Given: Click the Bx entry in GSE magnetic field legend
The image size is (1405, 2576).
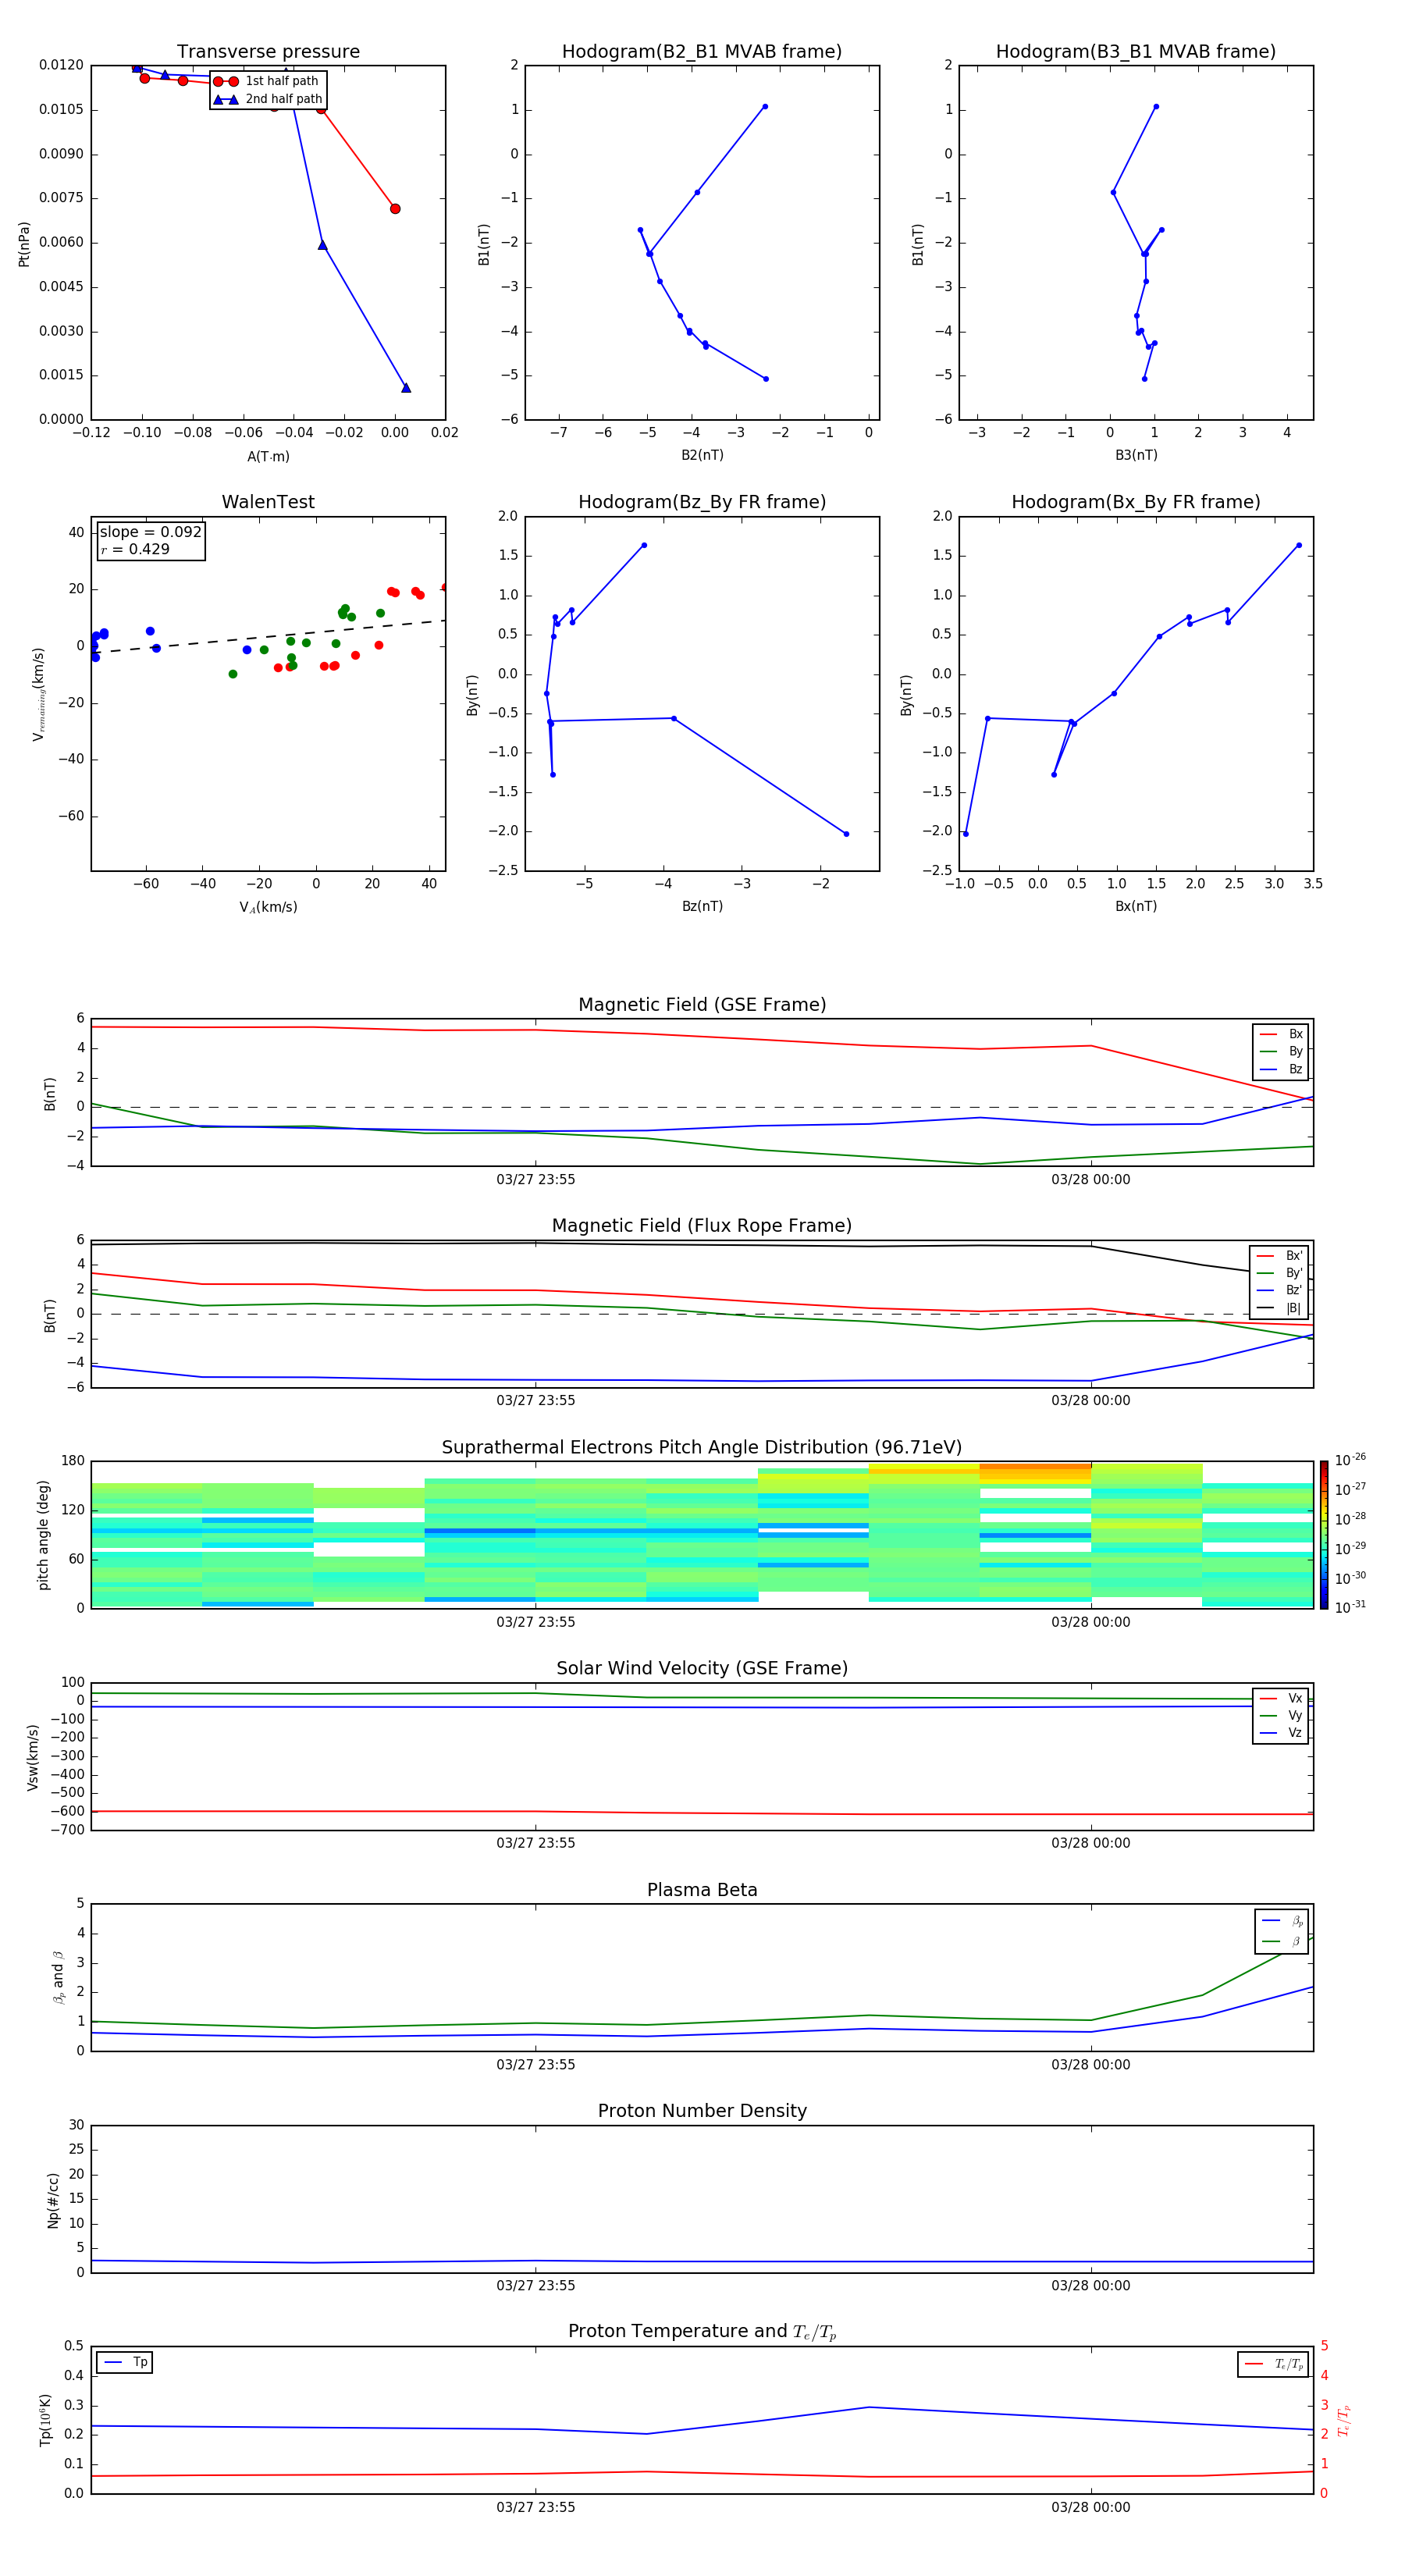Looking at the screenshot, I should click(x=1282, y=1034).
